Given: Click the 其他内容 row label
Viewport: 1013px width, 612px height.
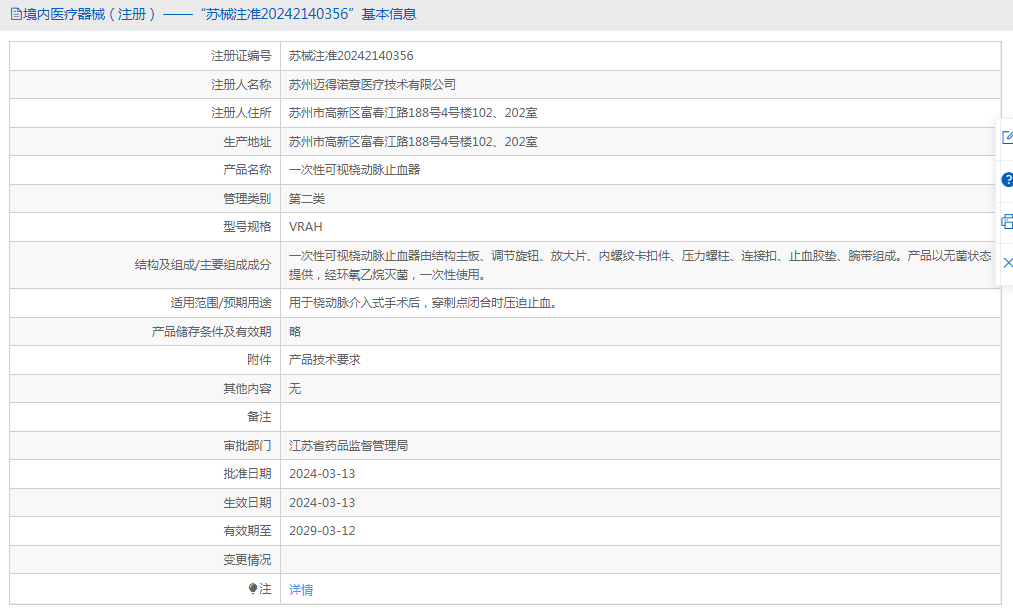Looking at the screenshot, I should click(247, 388).
